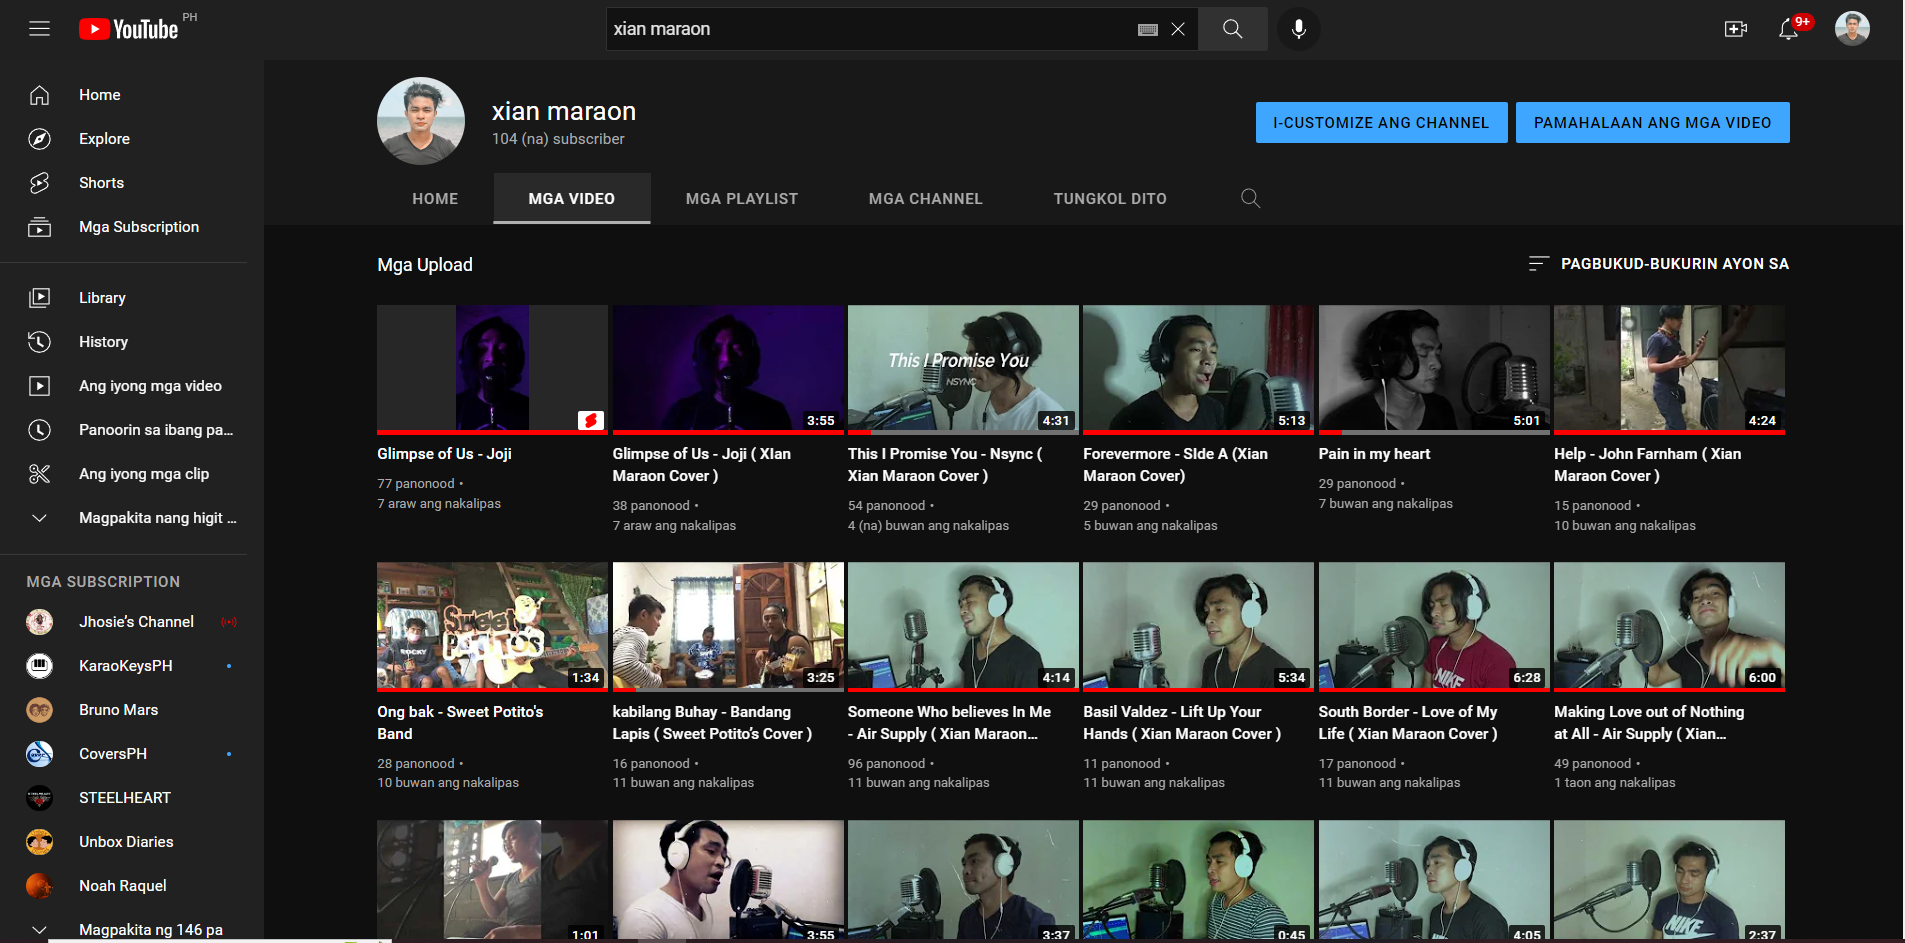
Task: Click the xian maraon channel avatar
Action: click(x=421, y=121)
